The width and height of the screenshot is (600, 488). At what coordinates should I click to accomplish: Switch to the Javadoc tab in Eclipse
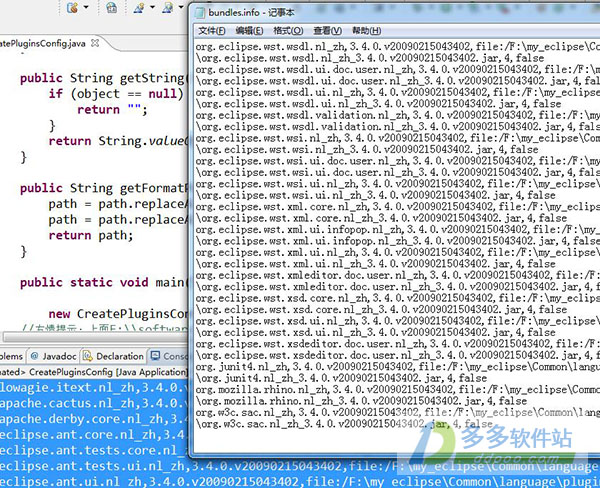tap(54, 356)
